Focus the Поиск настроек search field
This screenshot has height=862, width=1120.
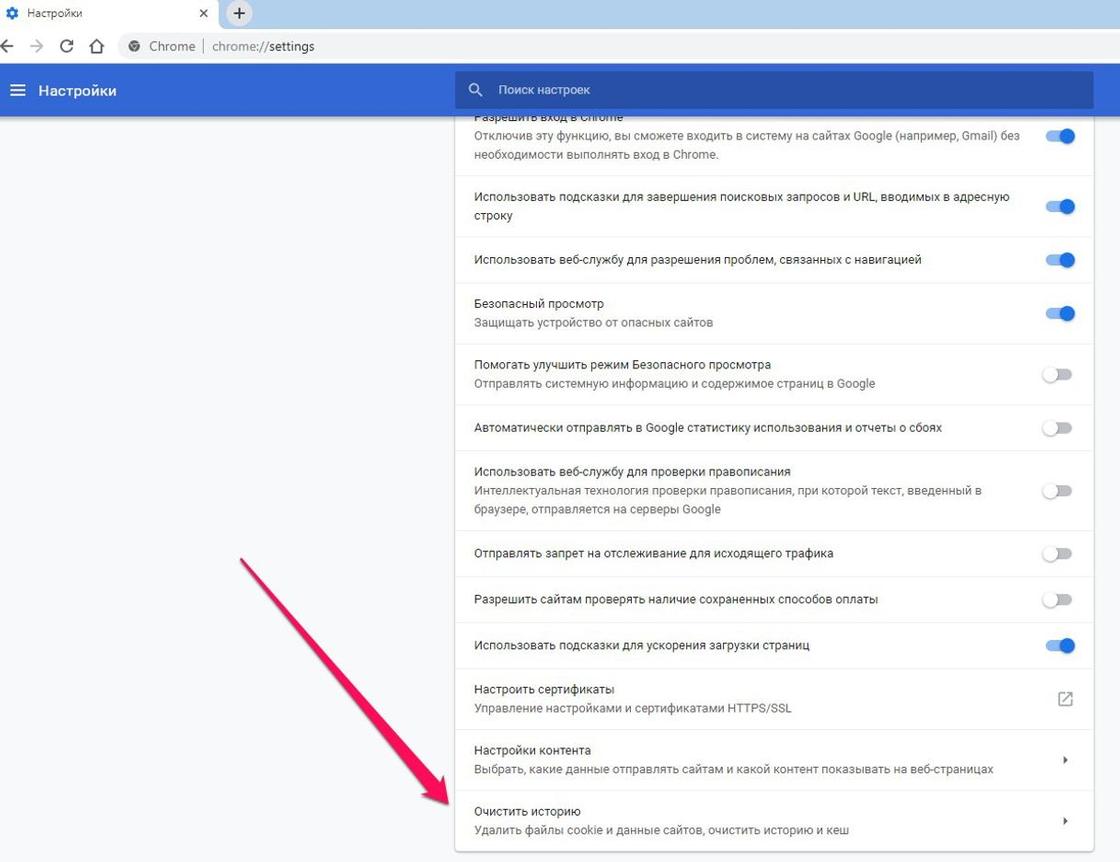(x=774, y=90)
